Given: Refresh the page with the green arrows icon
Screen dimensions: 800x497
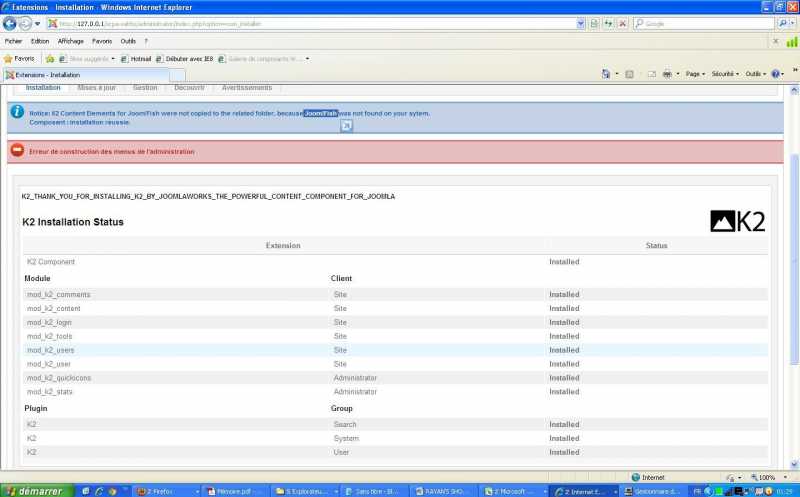Looking at the screenshot, I should (x=608, y=23).
